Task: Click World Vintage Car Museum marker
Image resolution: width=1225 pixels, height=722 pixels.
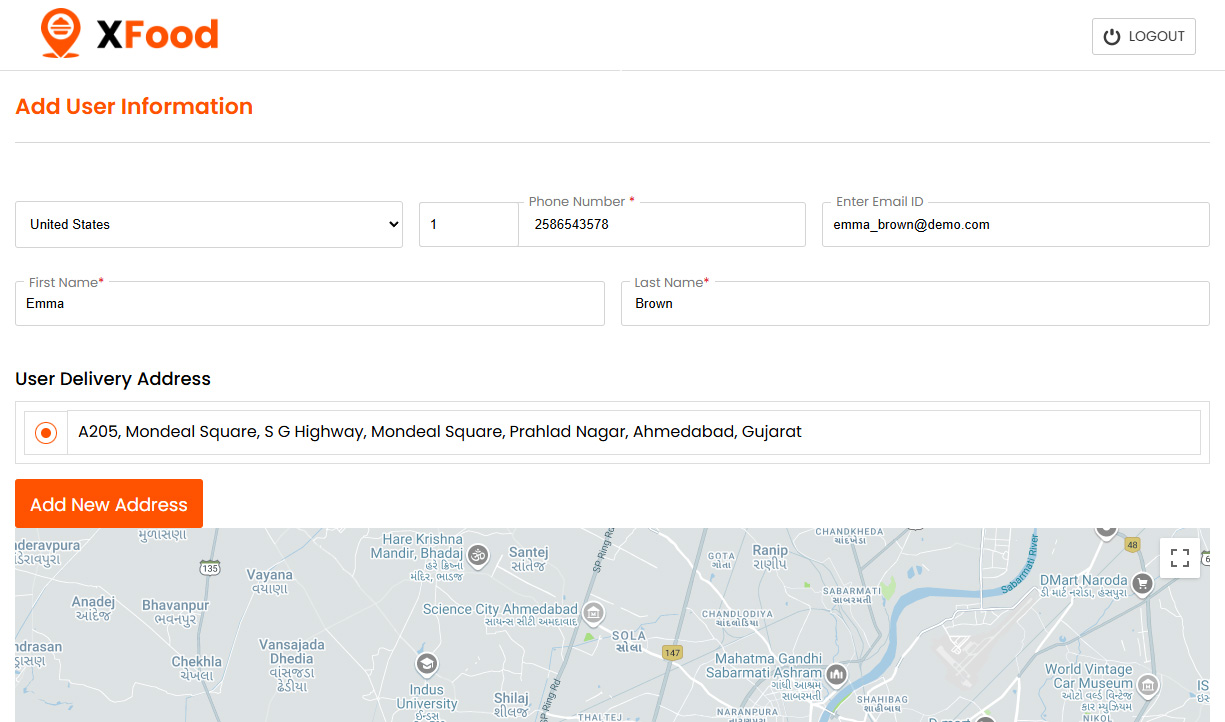Action: (1149, 685)
